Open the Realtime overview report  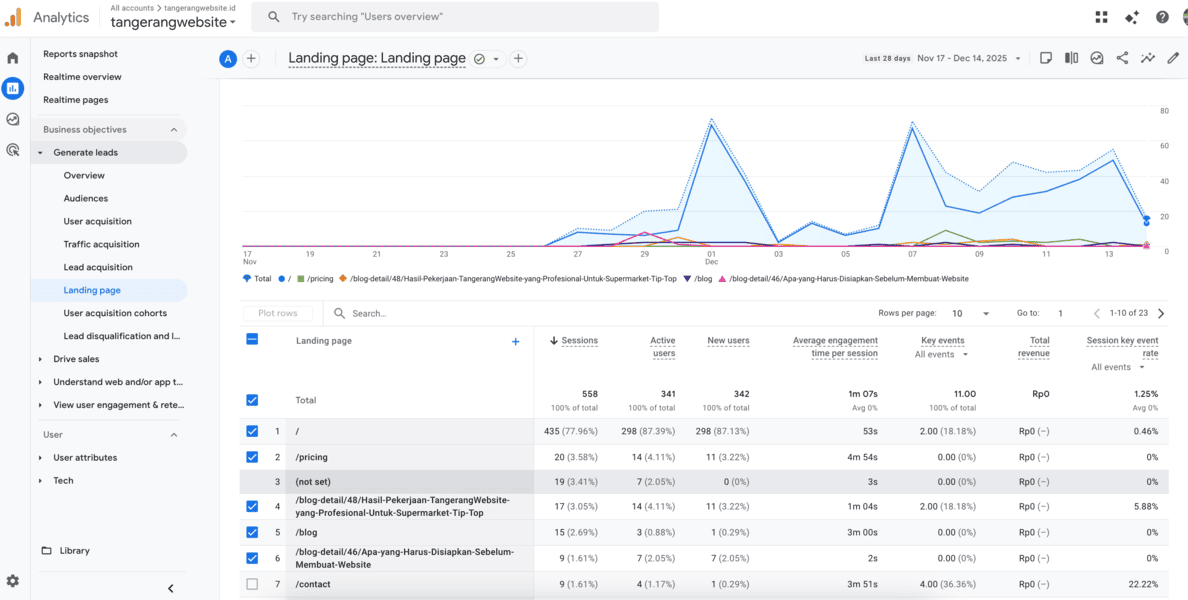pos(82,77)
